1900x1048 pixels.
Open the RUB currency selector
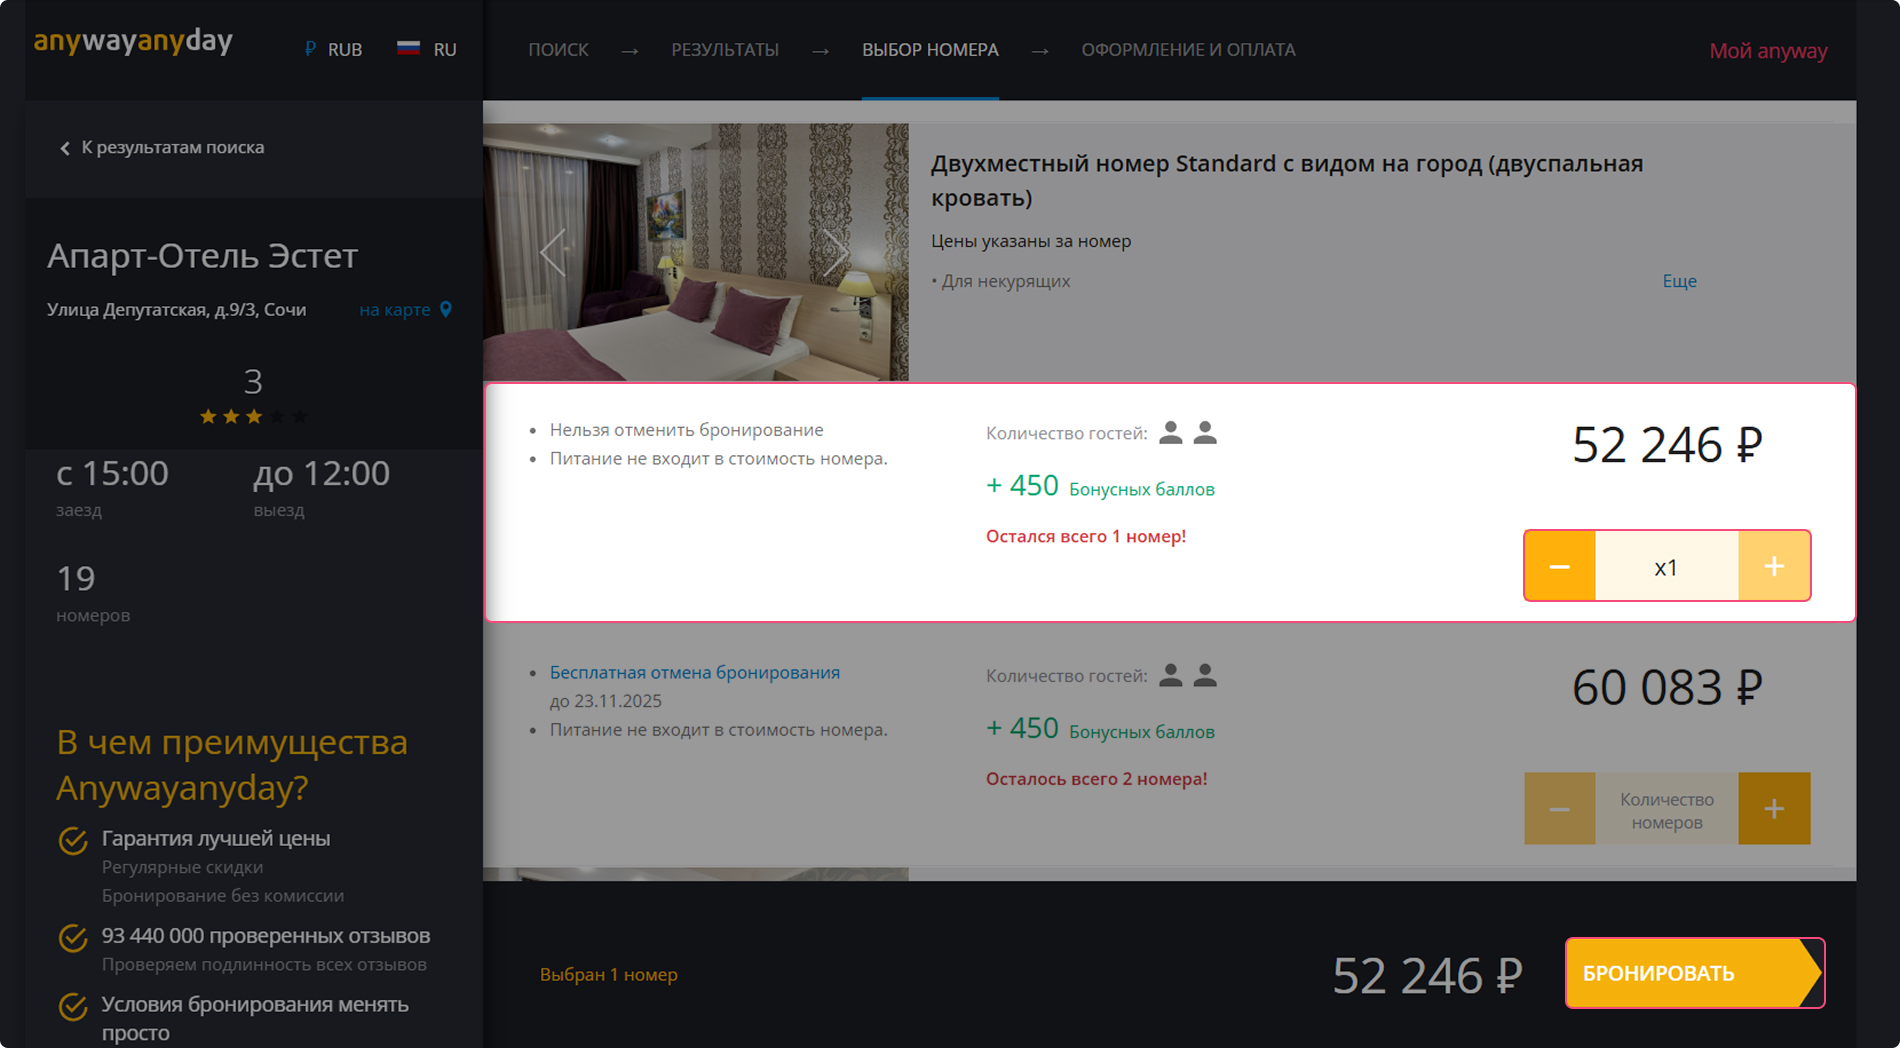tap(334, 50)
